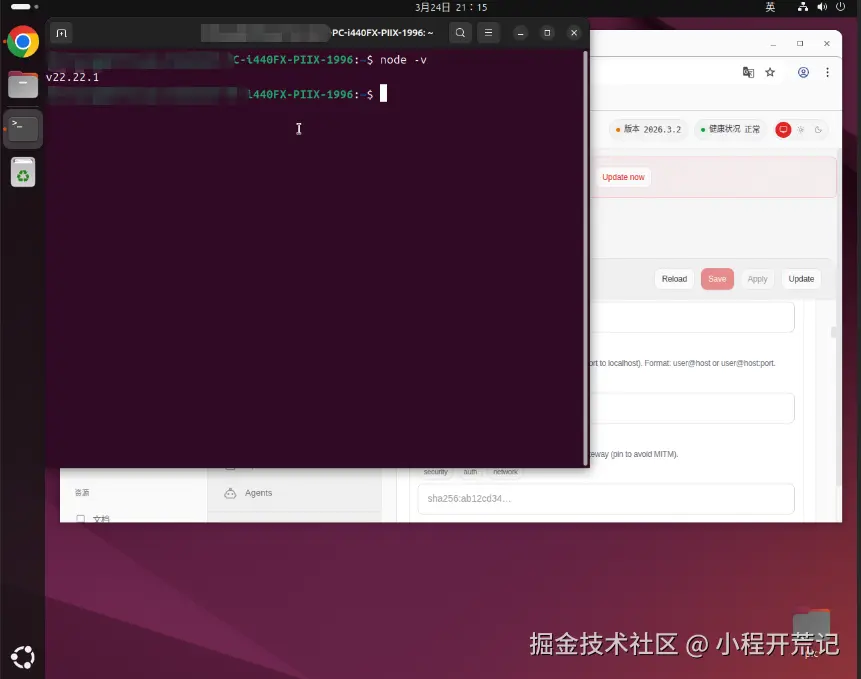
Task: Open the top-bar volume icon
Action: (x=822, y=7)
